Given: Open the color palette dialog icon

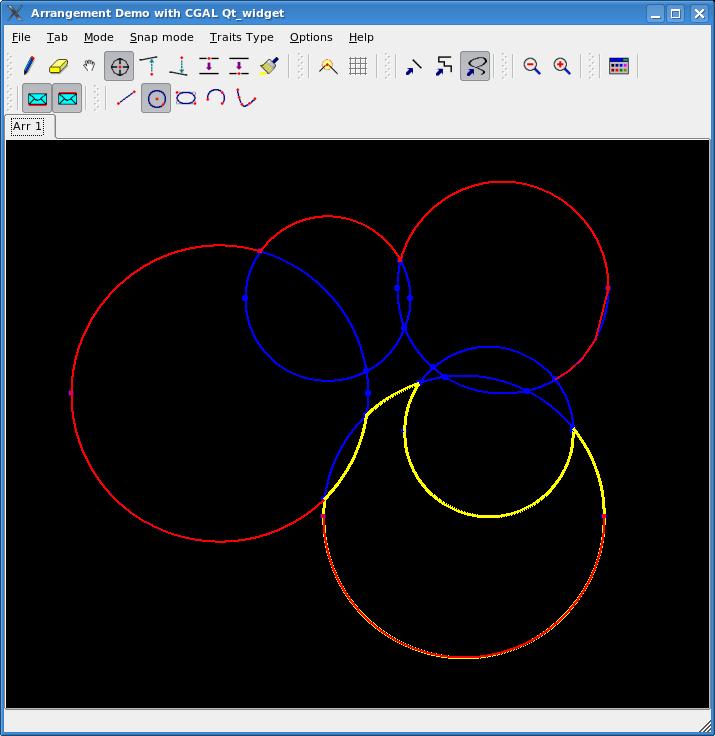Looking at the screenshot, I should 619,67.
